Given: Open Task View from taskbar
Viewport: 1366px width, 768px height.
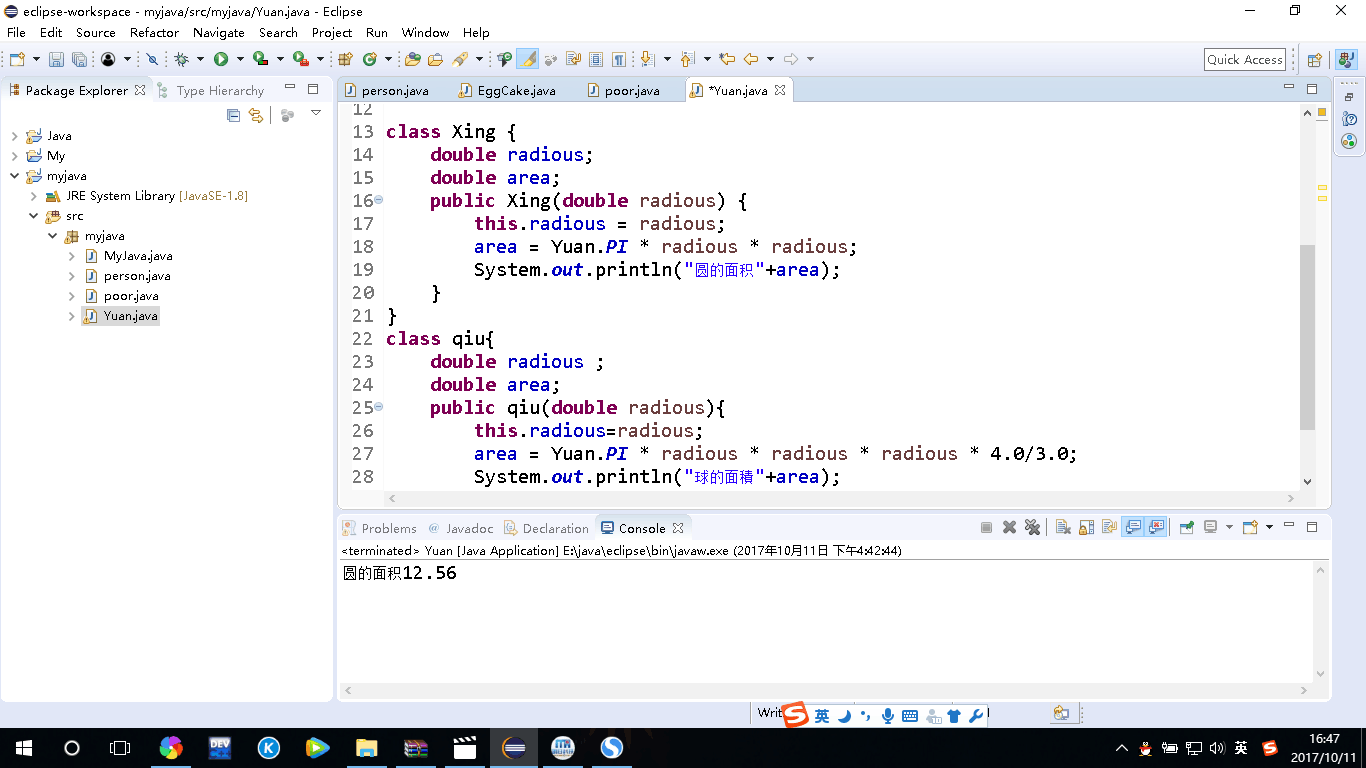Looking at the screenshot, I should click(x=120, y=747).
